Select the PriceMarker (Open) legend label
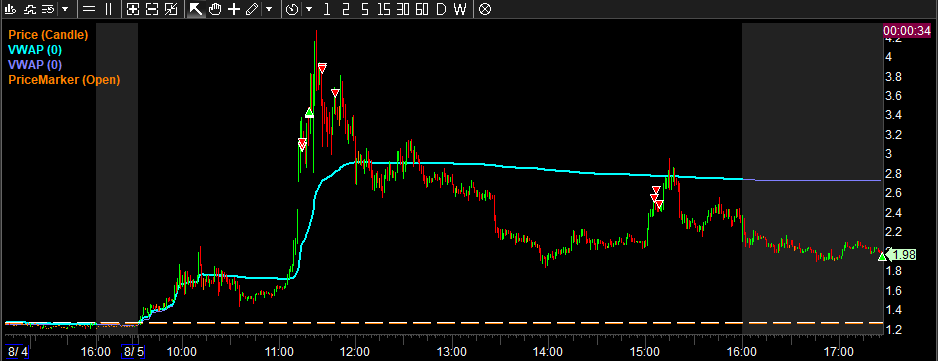 pos(64,80)
